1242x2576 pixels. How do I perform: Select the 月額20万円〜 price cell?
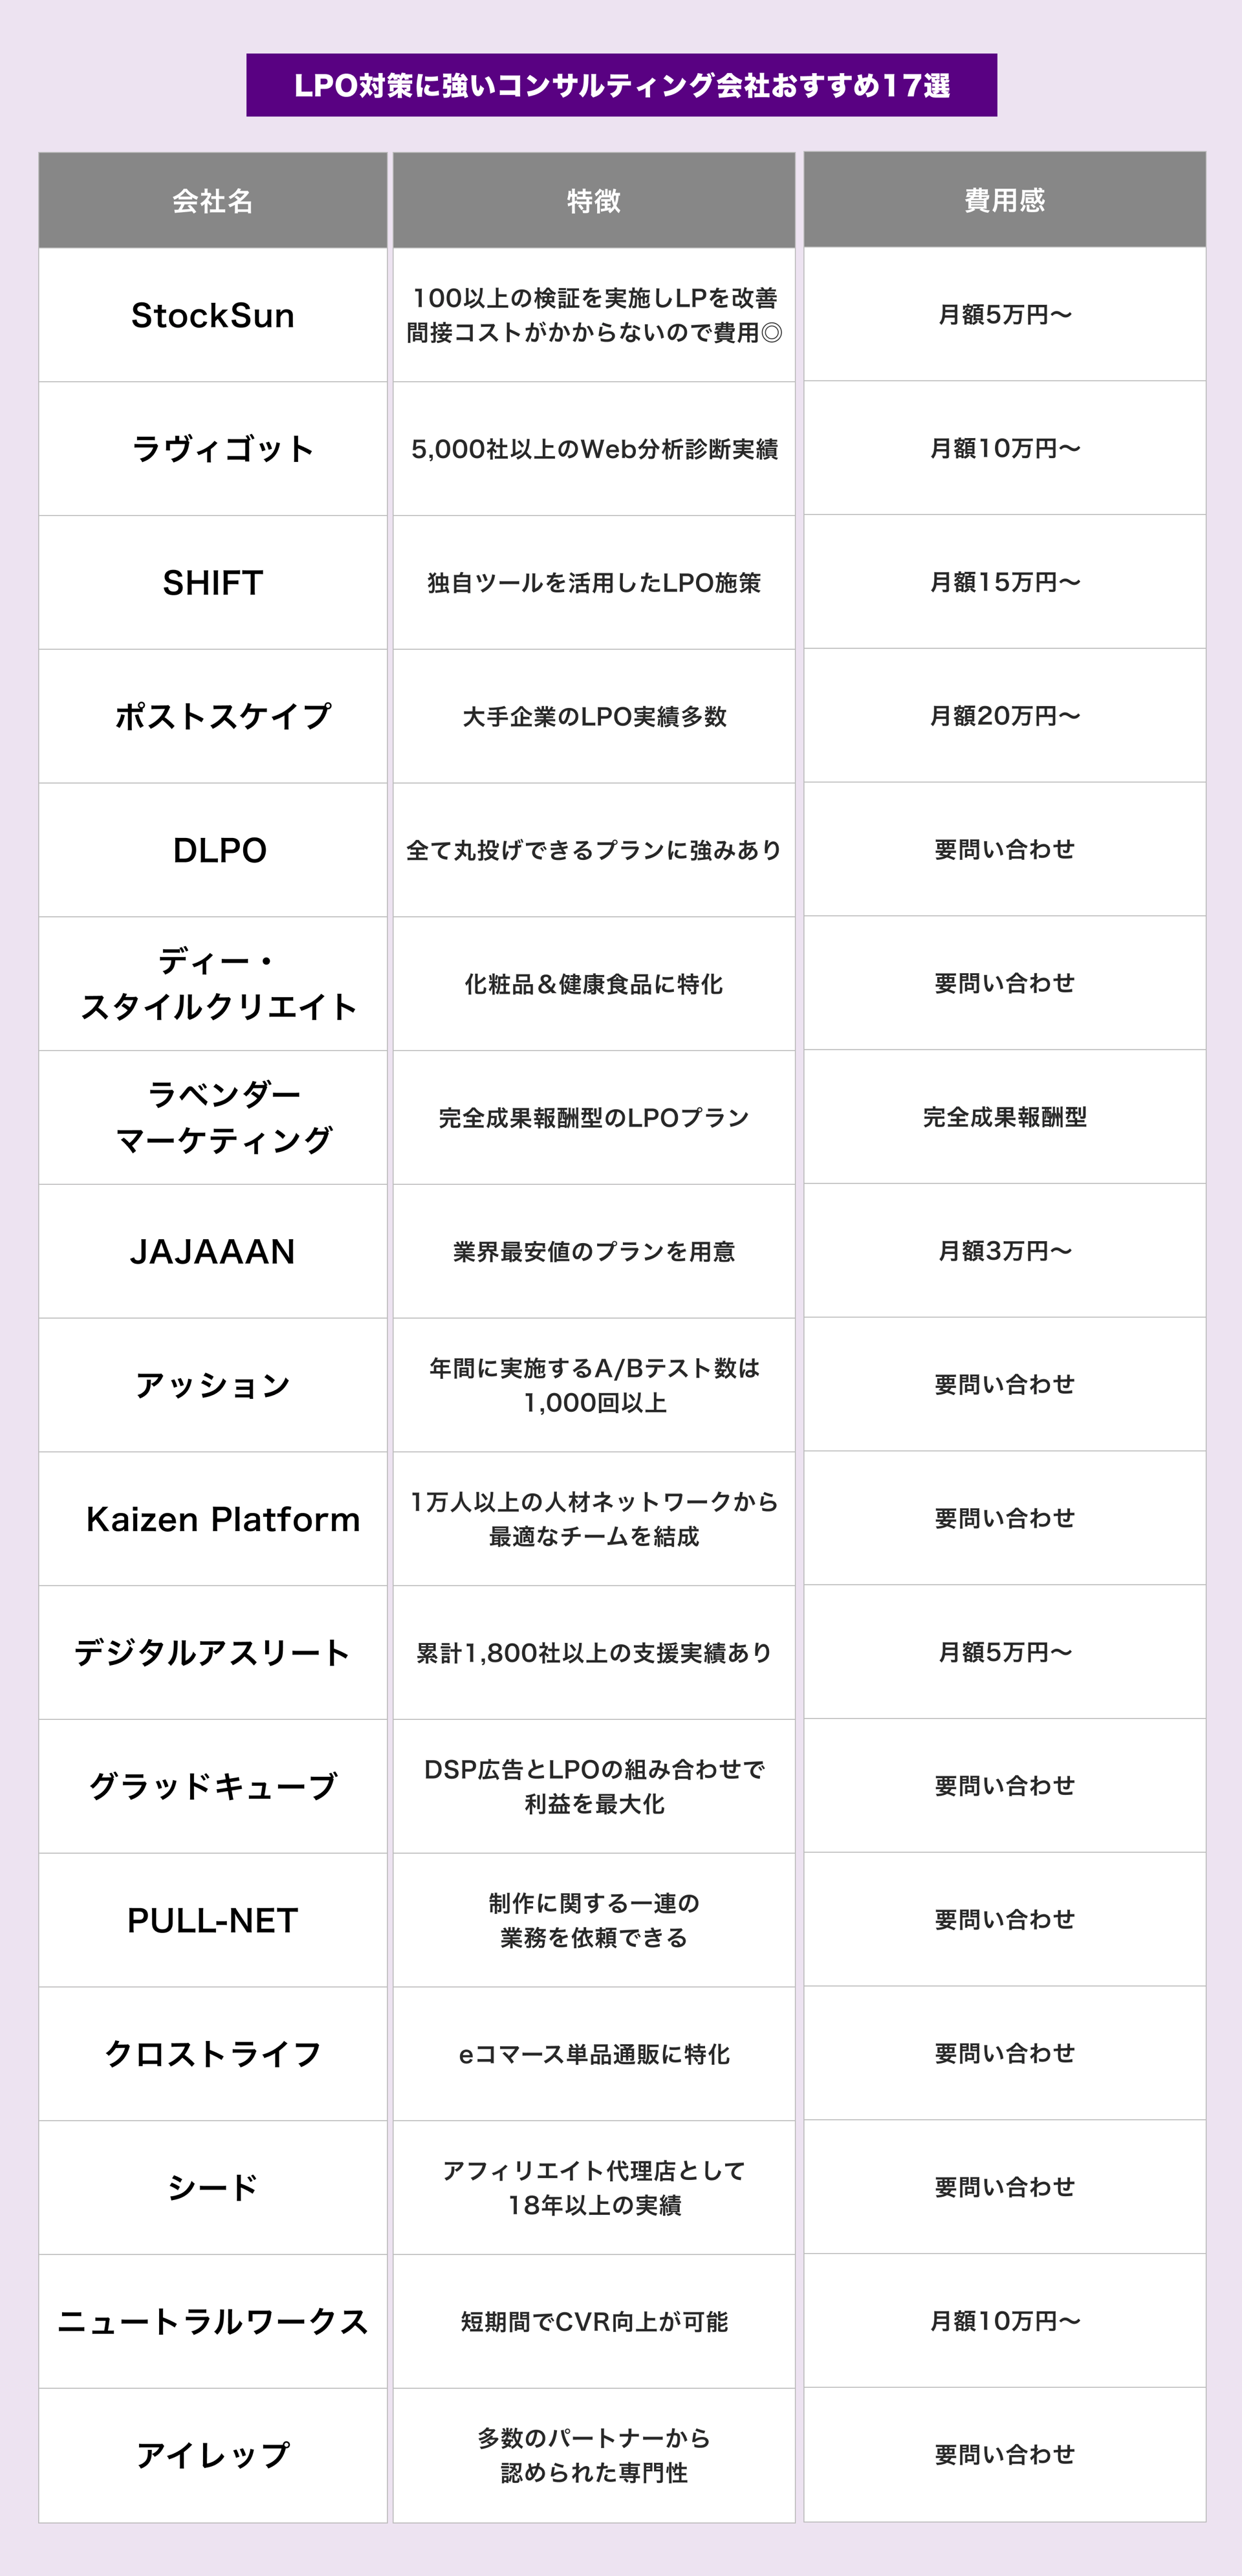click(x=1004, y=716)
